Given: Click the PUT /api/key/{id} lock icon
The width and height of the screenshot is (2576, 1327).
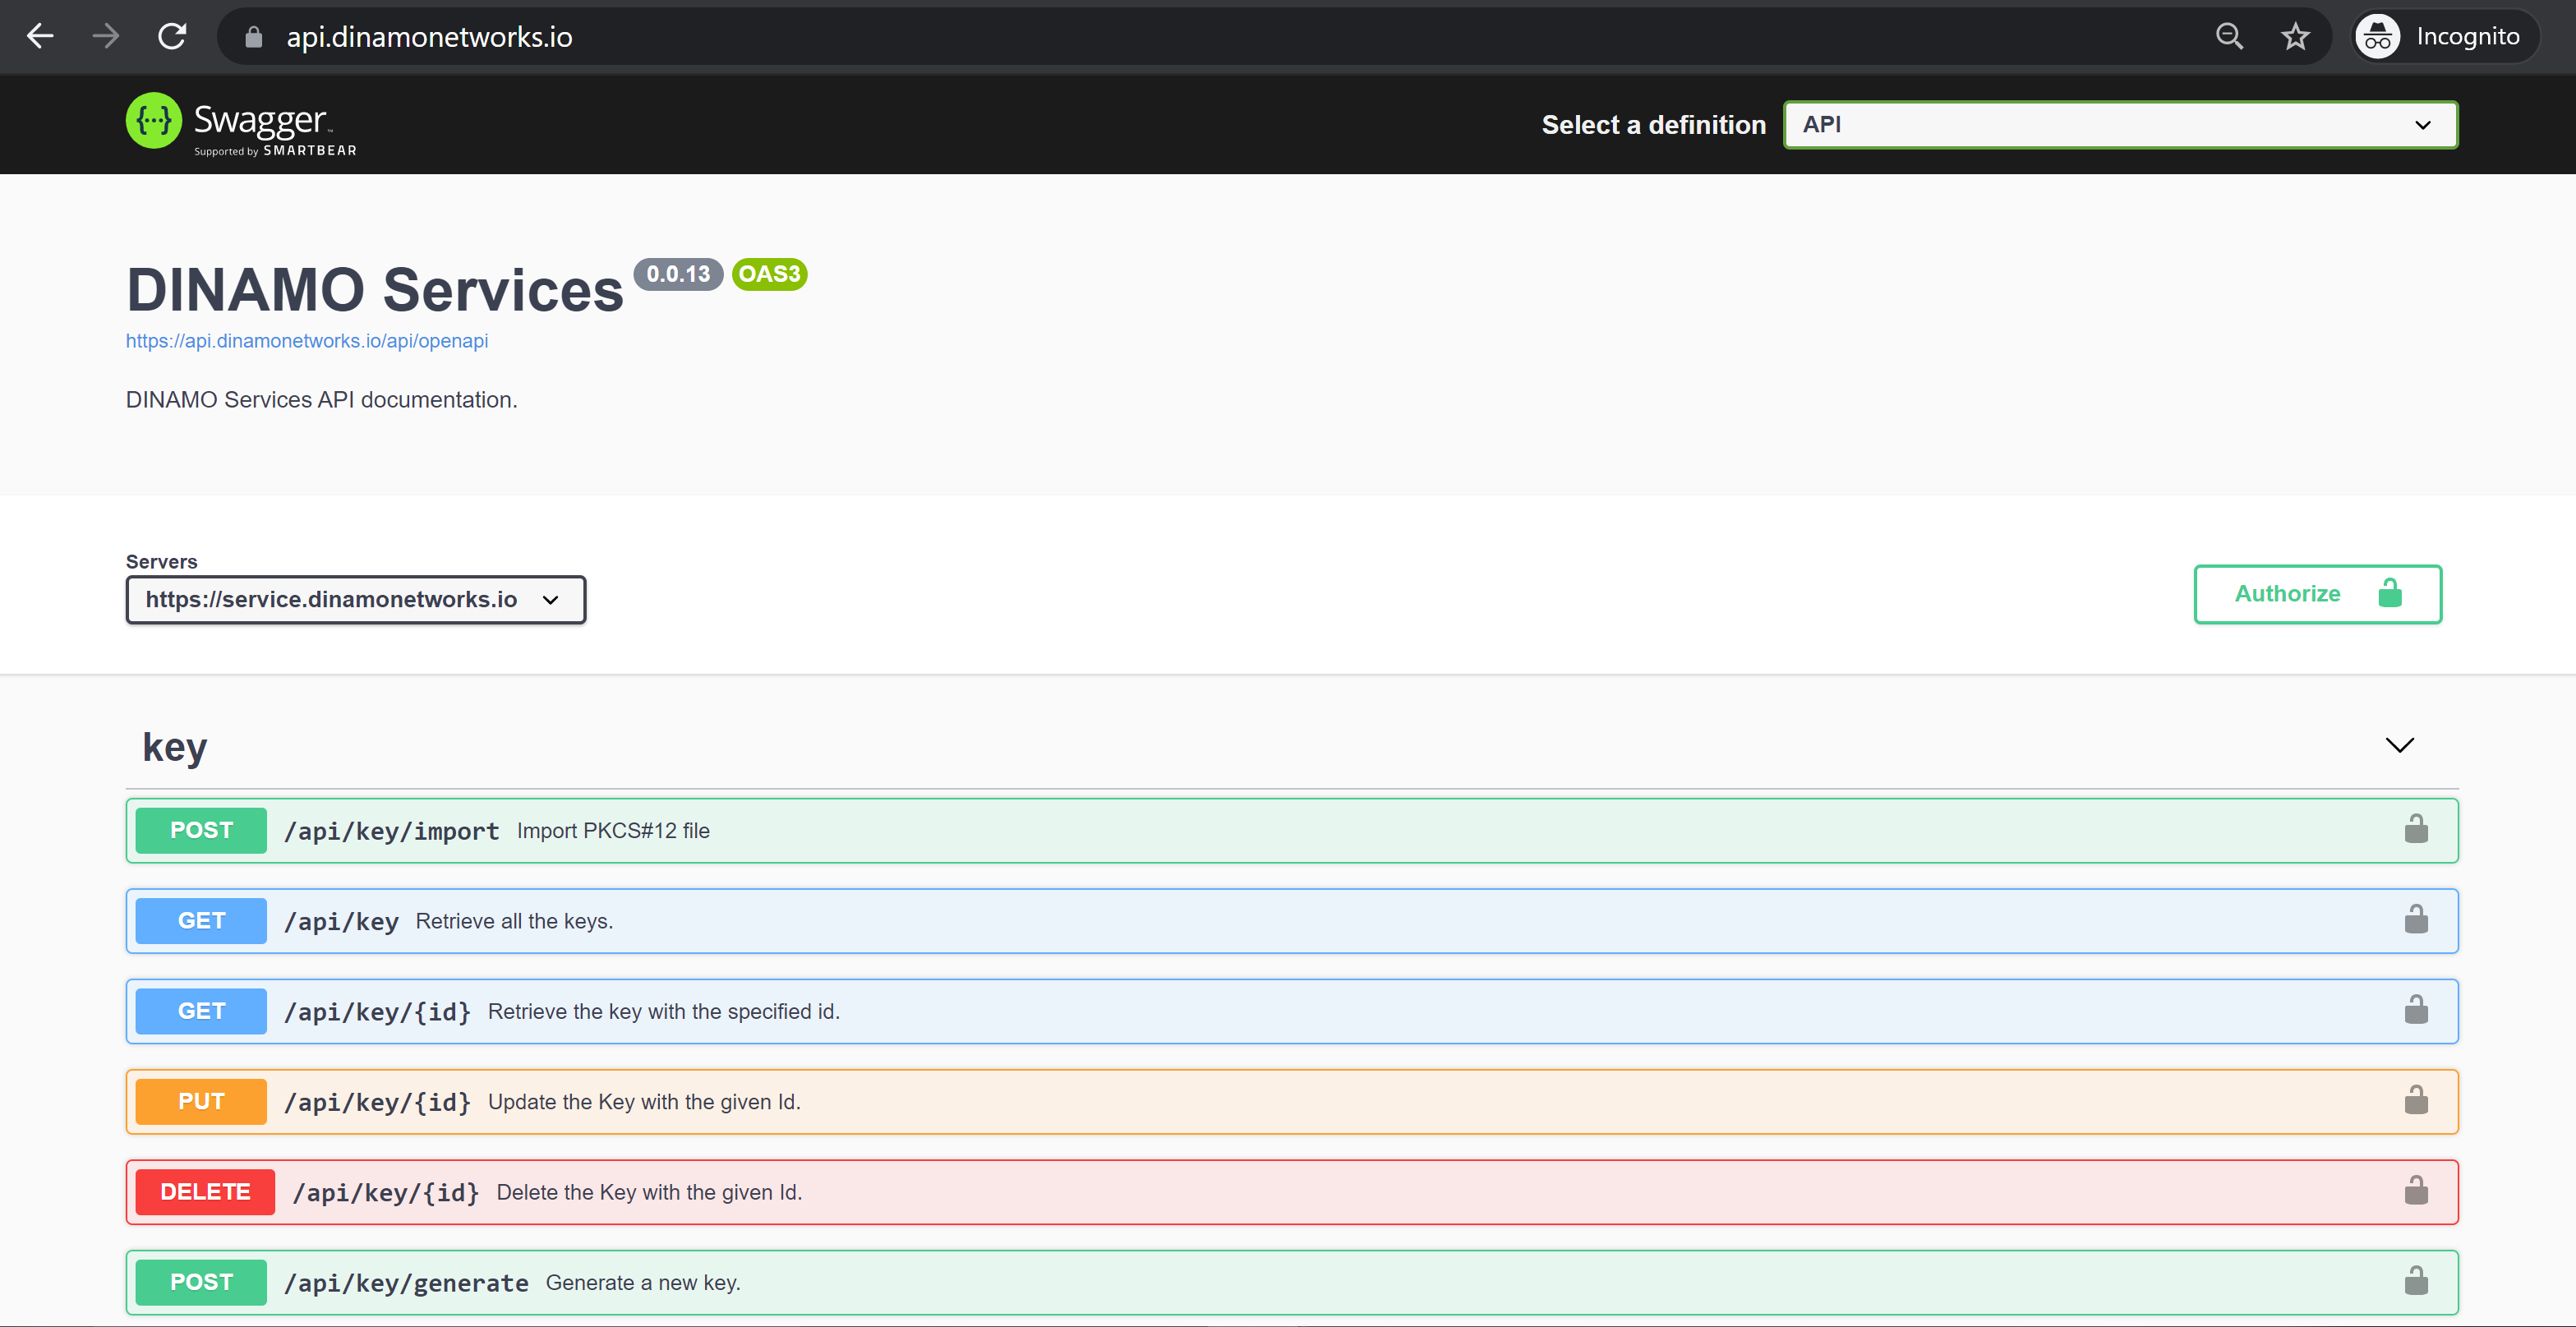Looking at the screenshot, I should 2410,1100.
